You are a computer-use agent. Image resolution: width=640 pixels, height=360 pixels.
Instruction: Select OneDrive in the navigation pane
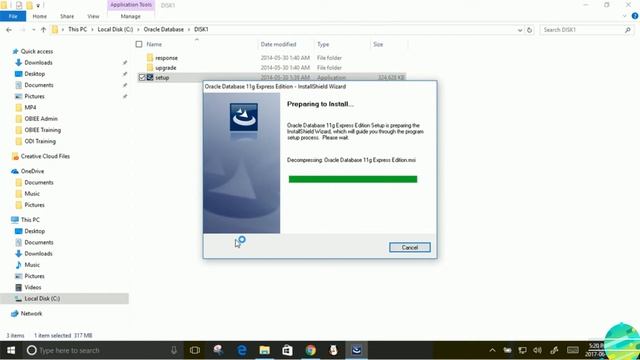32,171
